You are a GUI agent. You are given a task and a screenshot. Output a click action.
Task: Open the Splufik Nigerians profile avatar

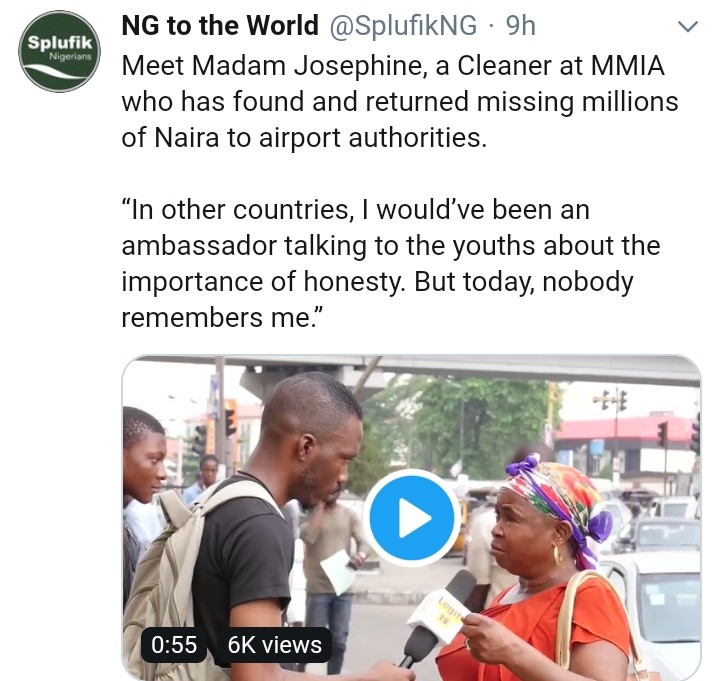coord(59,51)
